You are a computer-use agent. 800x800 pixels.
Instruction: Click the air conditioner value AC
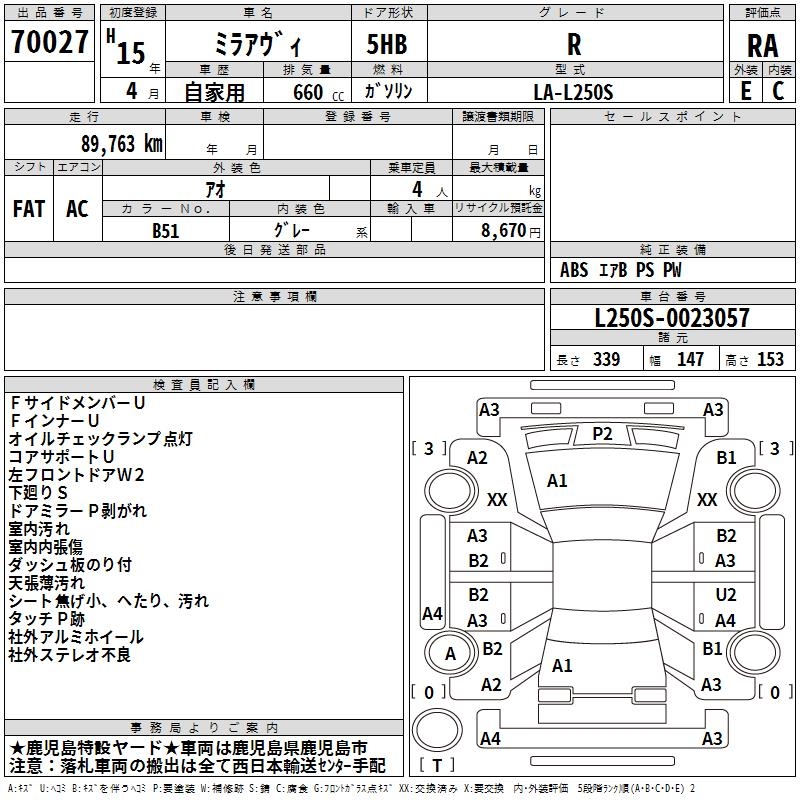77,209
